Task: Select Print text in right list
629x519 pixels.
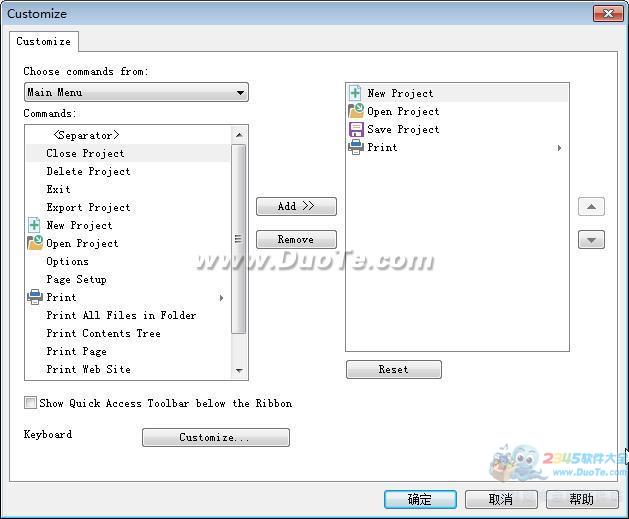Action: pos(382,147)
